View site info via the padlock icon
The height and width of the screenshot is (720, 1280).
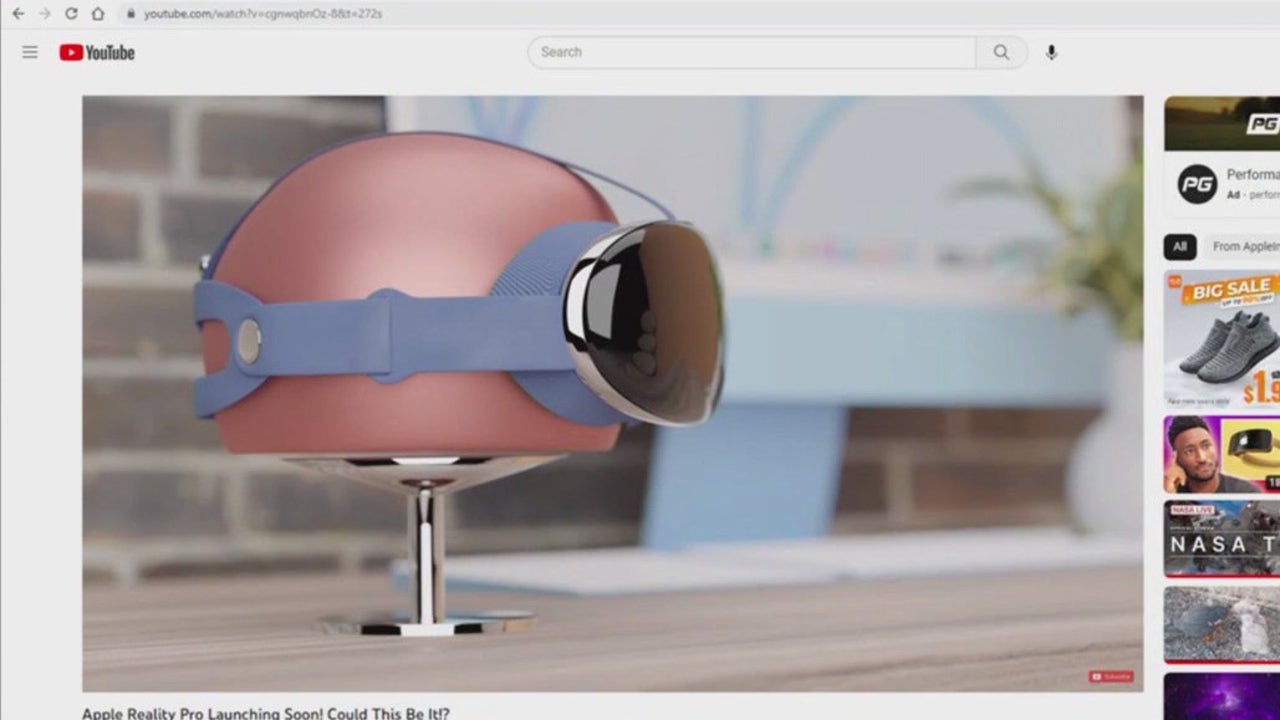[130, 14]
